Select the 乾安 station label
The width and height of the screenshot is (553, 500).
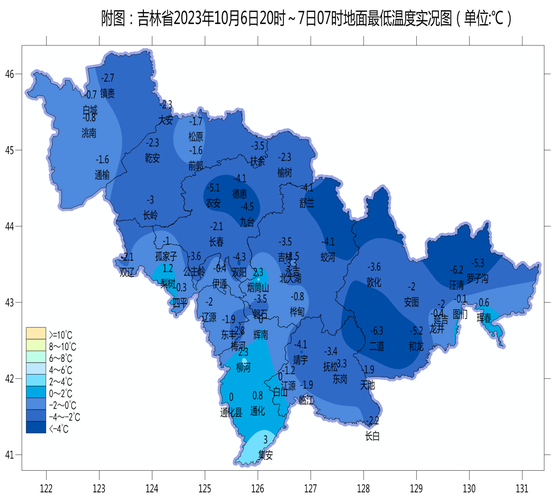pyautogui.click(x=152, y=158)
